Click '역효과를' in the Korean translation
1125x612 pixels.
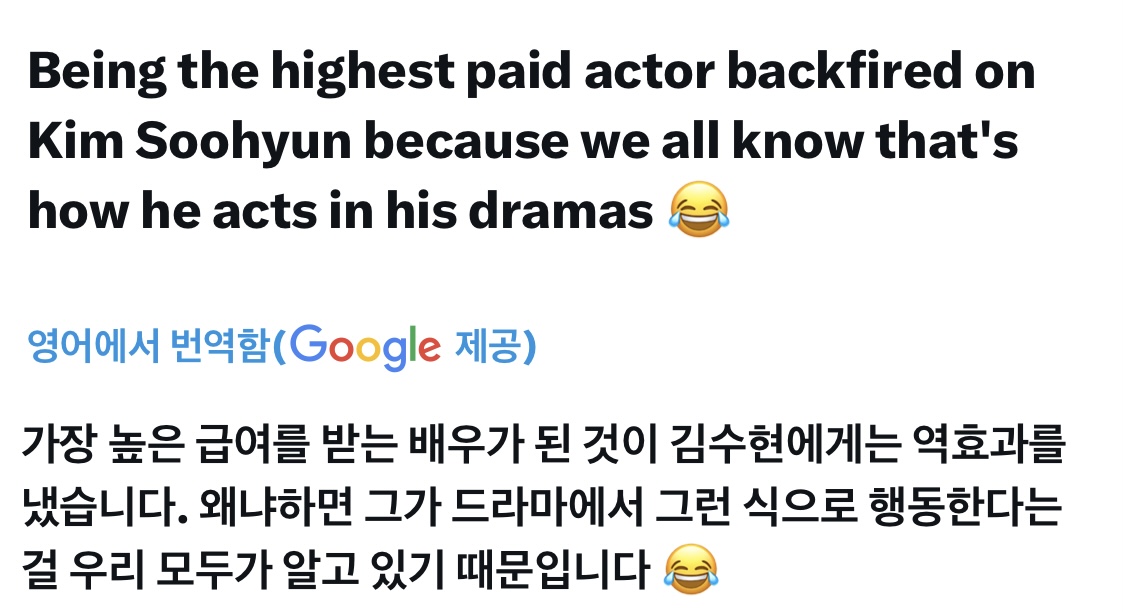coord(989,444)
